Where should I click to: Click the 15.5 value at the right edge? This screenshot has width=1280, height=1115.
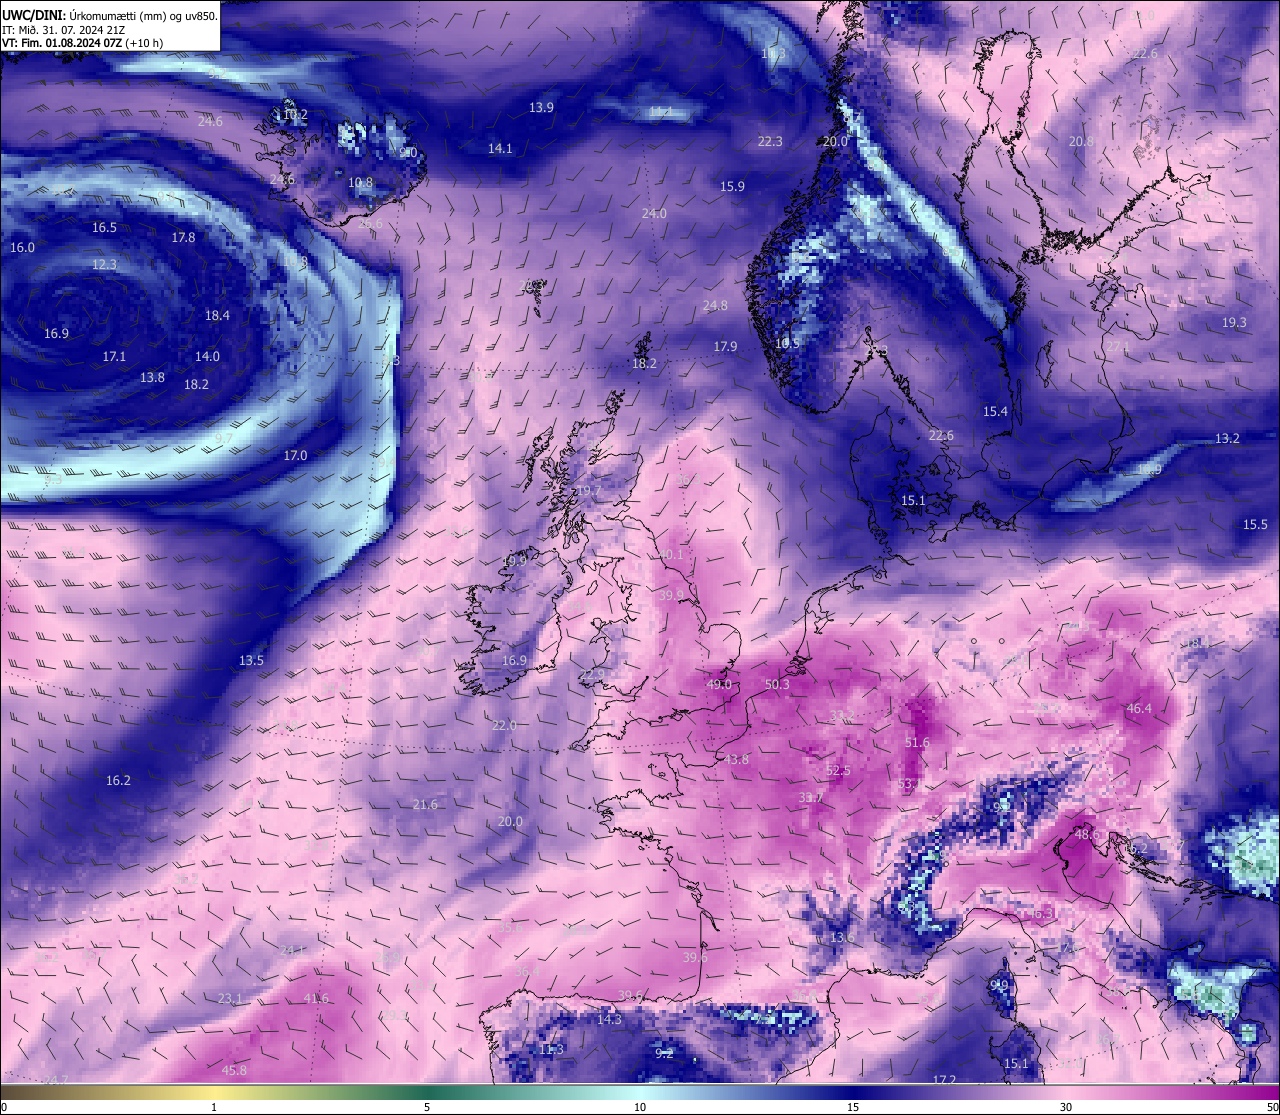coord(1255,525)
